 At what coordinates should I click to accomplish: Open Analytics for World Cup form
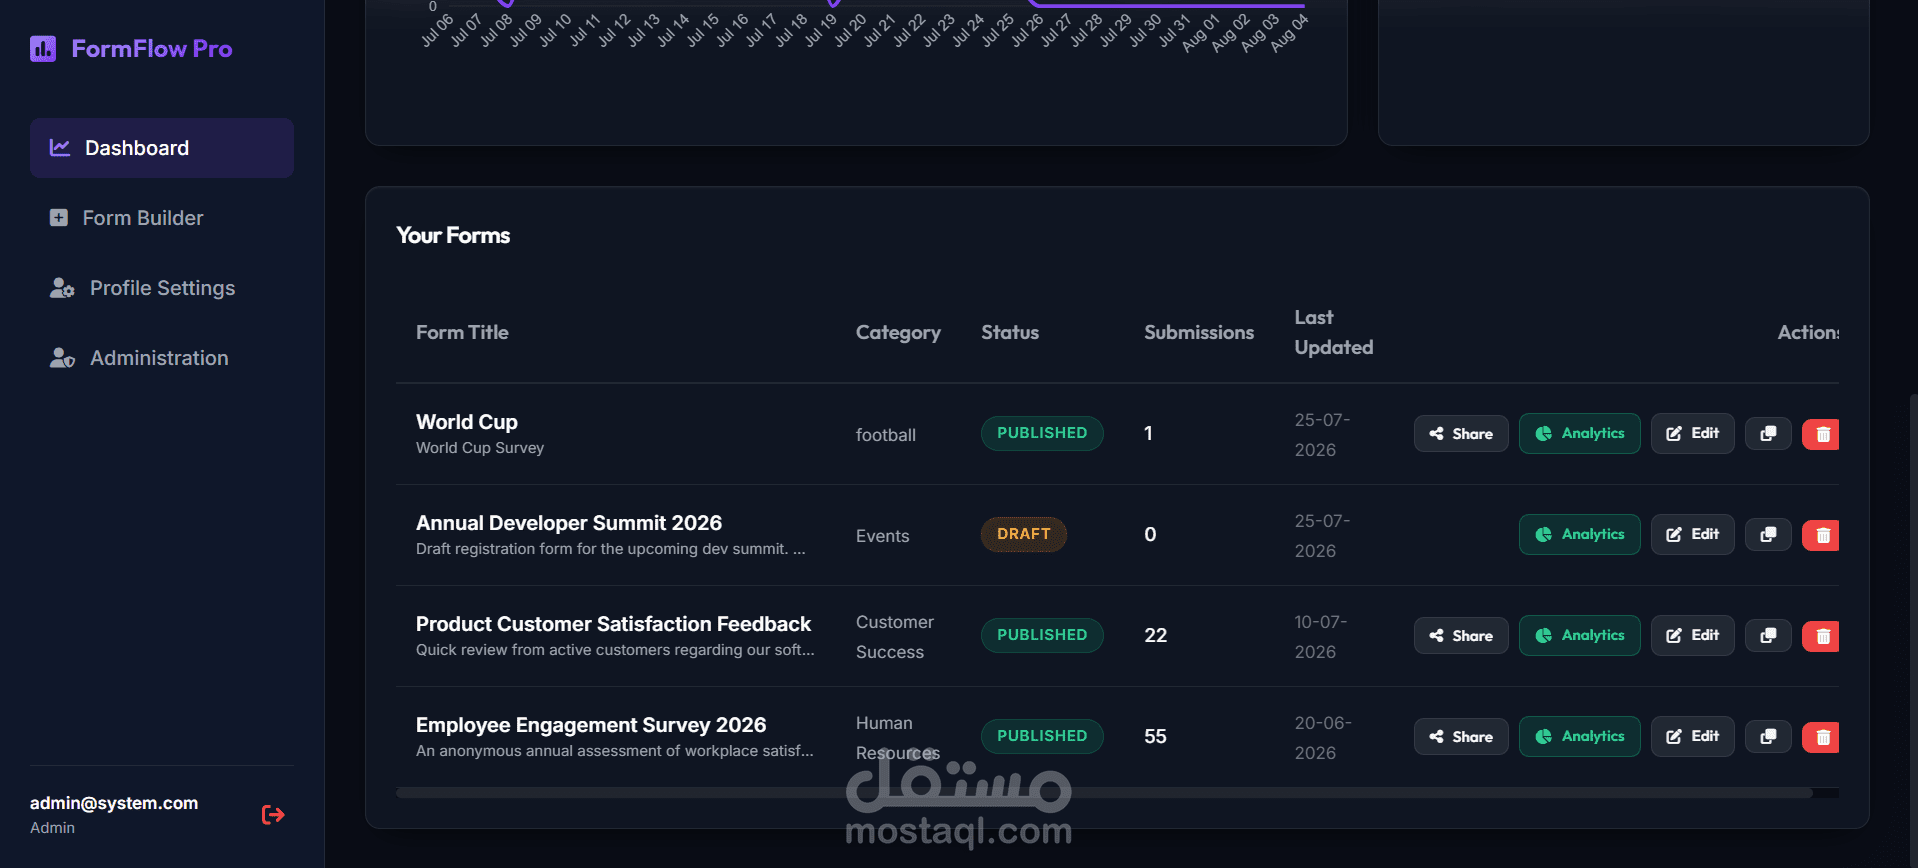(1580, 434)
